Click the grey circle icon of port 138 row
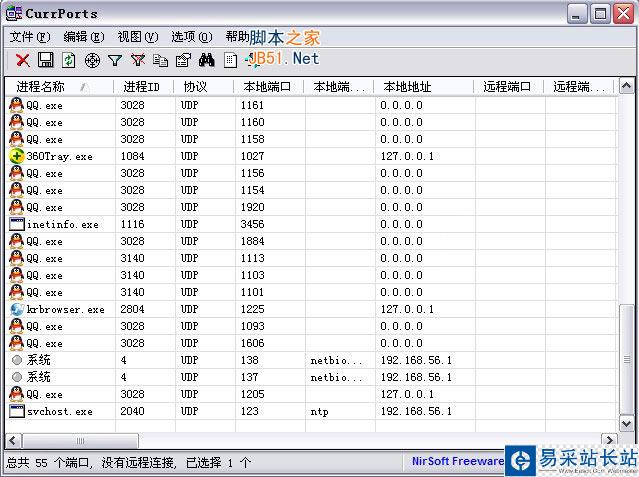 tap(17, 360)
